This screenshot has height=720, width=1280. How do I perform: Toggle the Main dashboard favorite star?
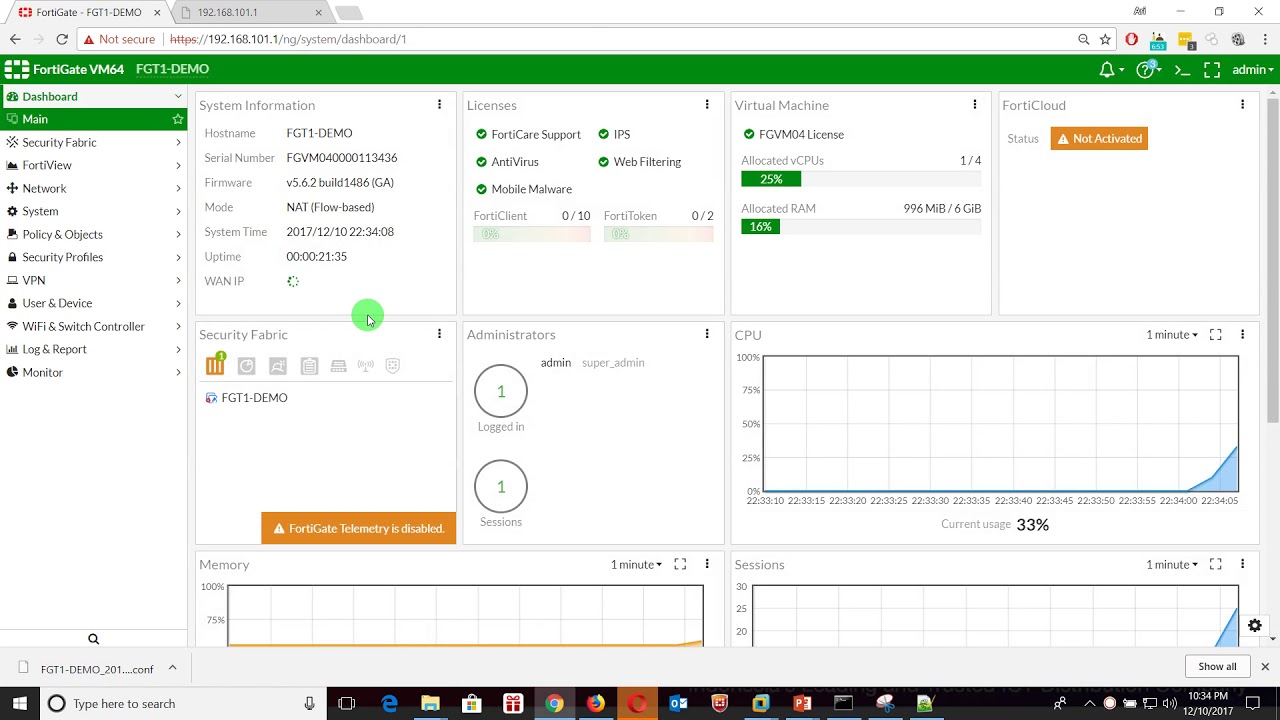point(178,119)
